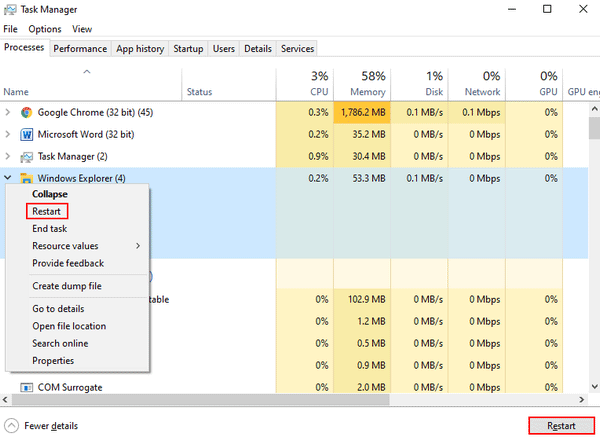The height and width of the screenshot is (441, 600).
Task: Open the File menu
Action: coord(10,29)
